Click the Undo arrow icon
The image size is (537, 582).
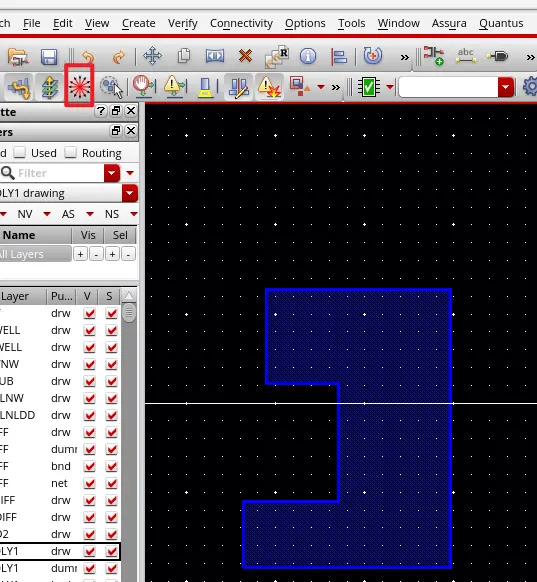tap(88, 57)
